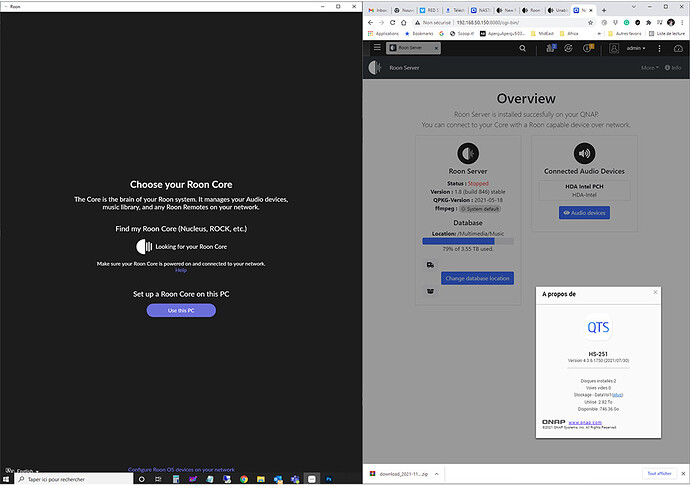Open the www.qnap.com link
The width and height of the screenshot is (690, 485).
point(585,422)
